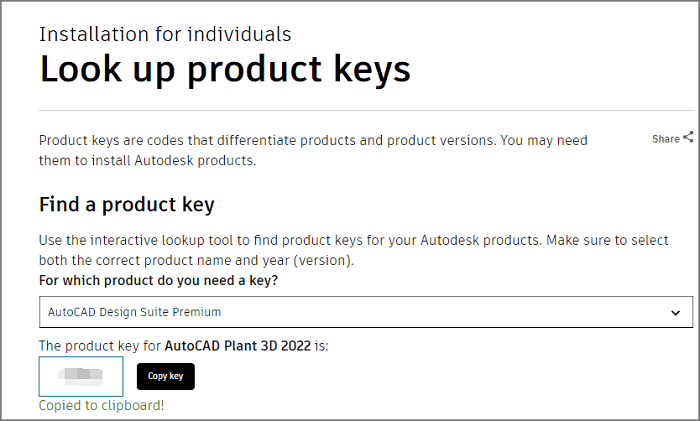
Task: Click the Look up product keys heading
Action: tap(224, 70)
